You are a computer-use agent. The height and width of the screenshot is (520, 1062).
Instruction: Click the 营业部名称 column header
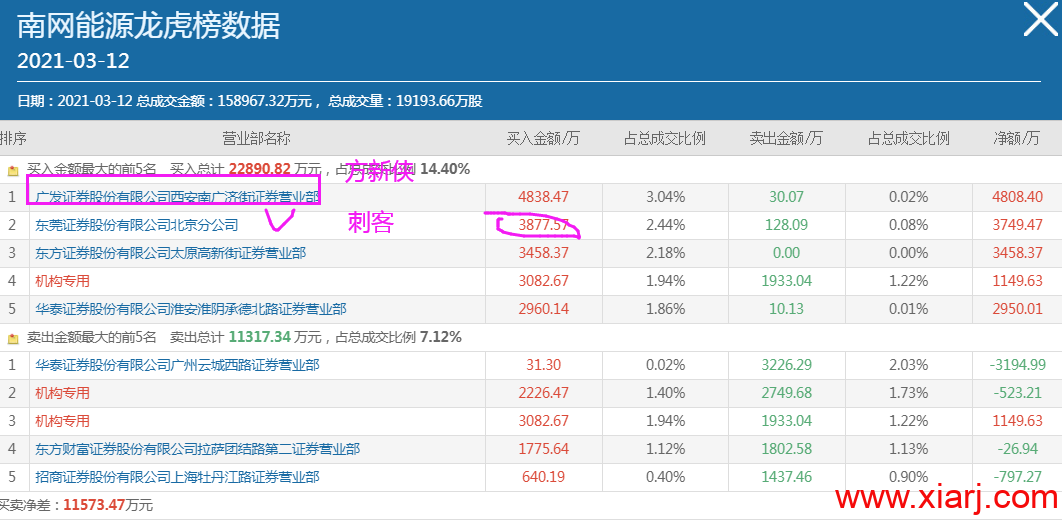(x=257, y=139)
